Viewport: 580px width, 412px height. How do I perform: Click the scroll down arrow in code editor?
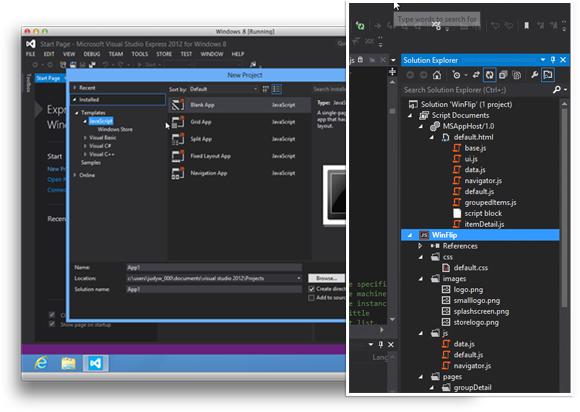click(392, 319)
